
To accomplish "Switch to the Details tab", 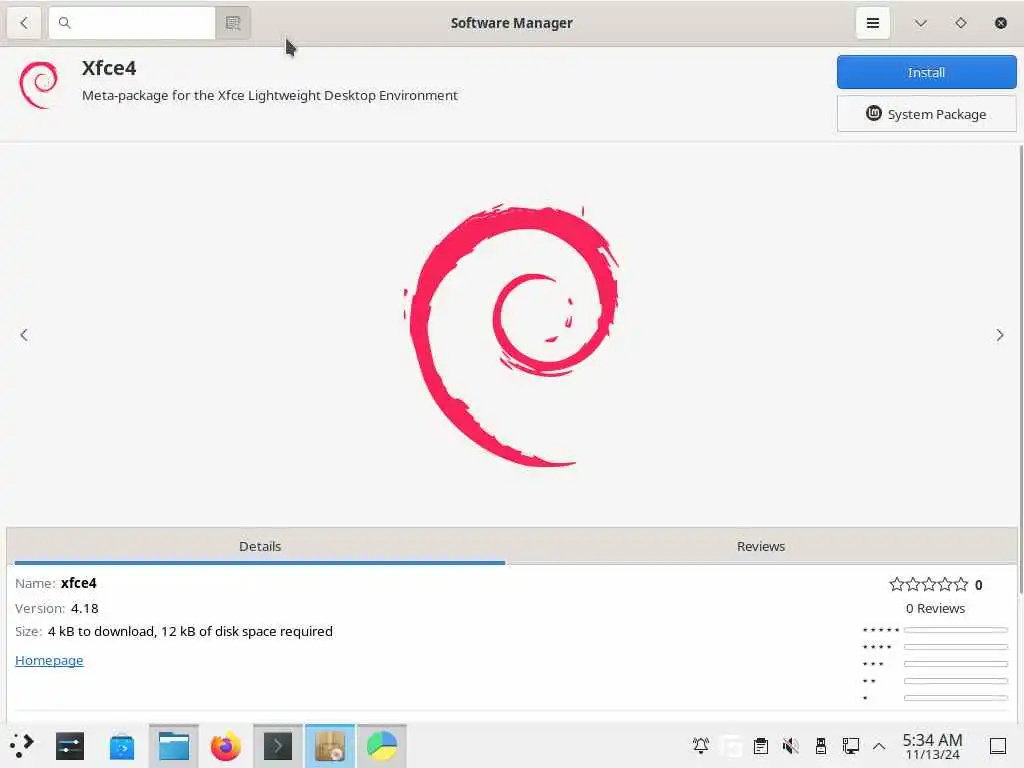I will click(260, 547).
